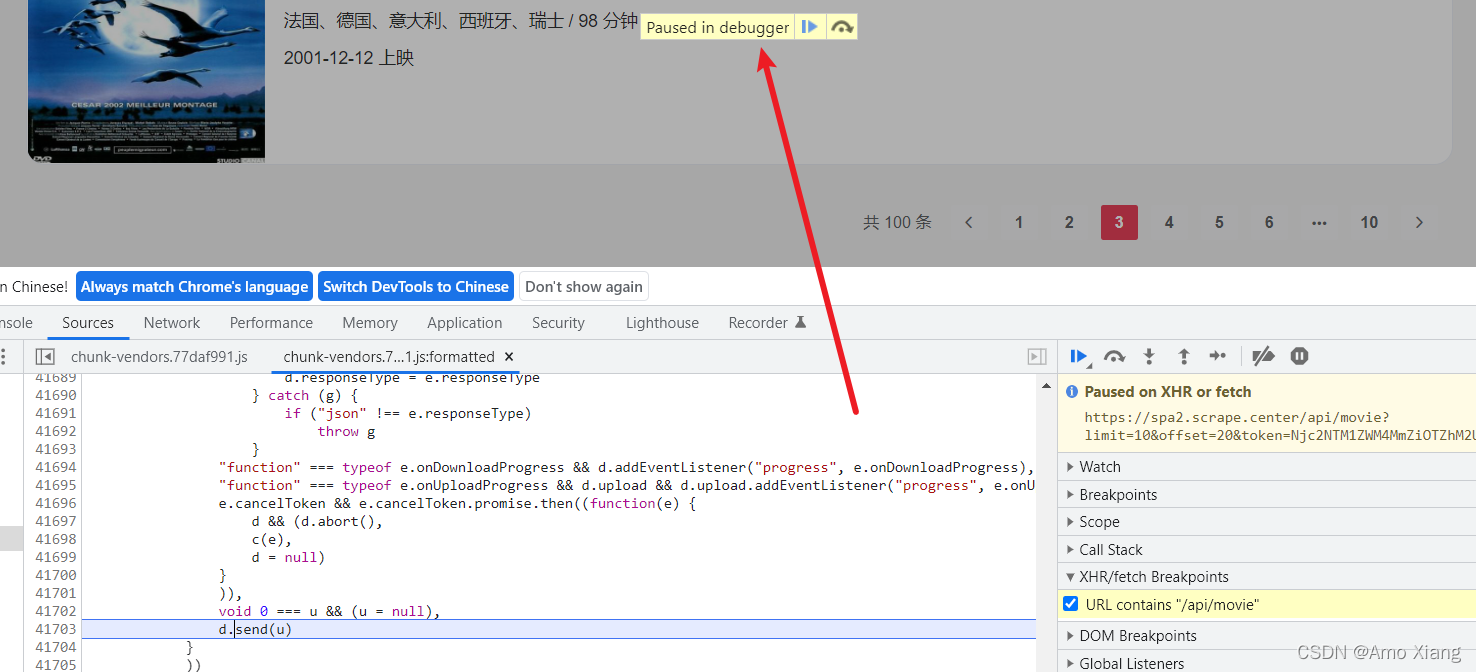Image resolution: width=1476 pixels, height=672 pixels.
Task: Go to page 4
Action: pos(1169,222)
